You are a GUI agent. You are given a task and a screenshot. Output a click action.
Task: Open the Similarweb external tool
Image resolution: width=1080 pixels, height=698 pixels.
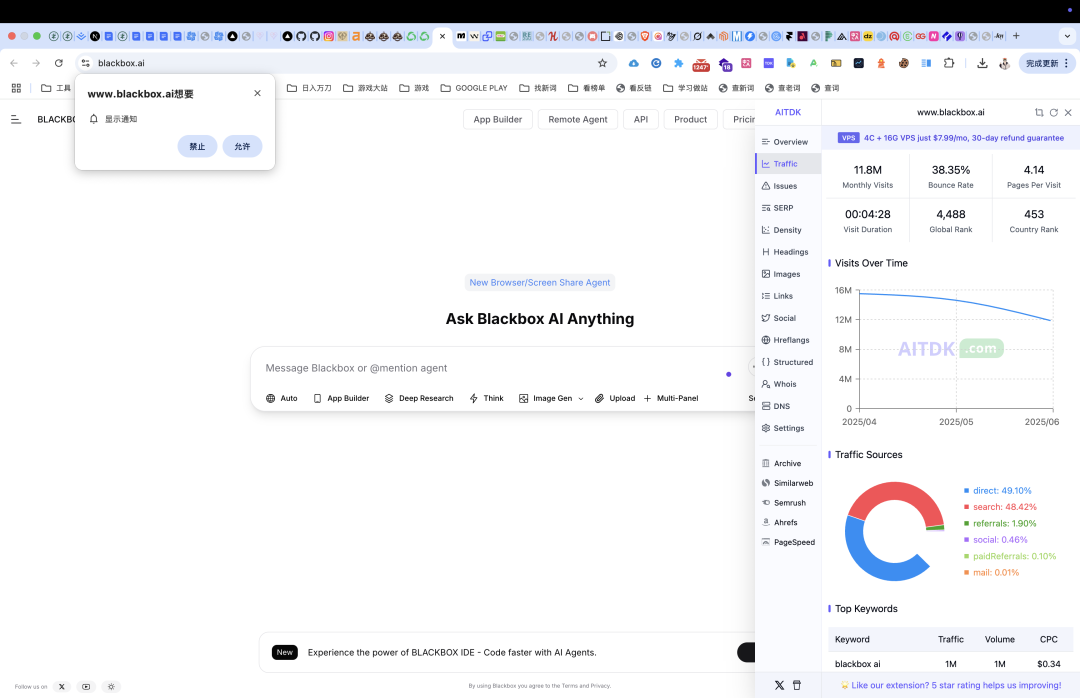[787, 484]
